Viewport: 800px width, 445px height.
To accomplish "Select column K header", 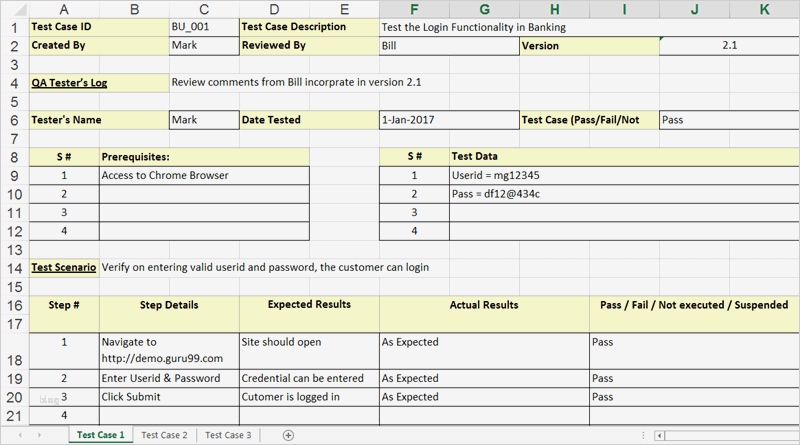I will (765, 9).
